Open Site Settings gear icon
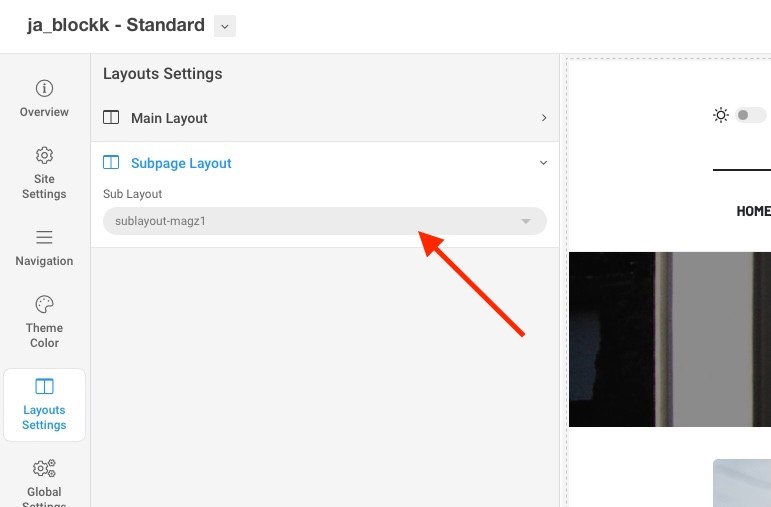The image size is (771, 507). pyautogui.click(x=44, y=155)
